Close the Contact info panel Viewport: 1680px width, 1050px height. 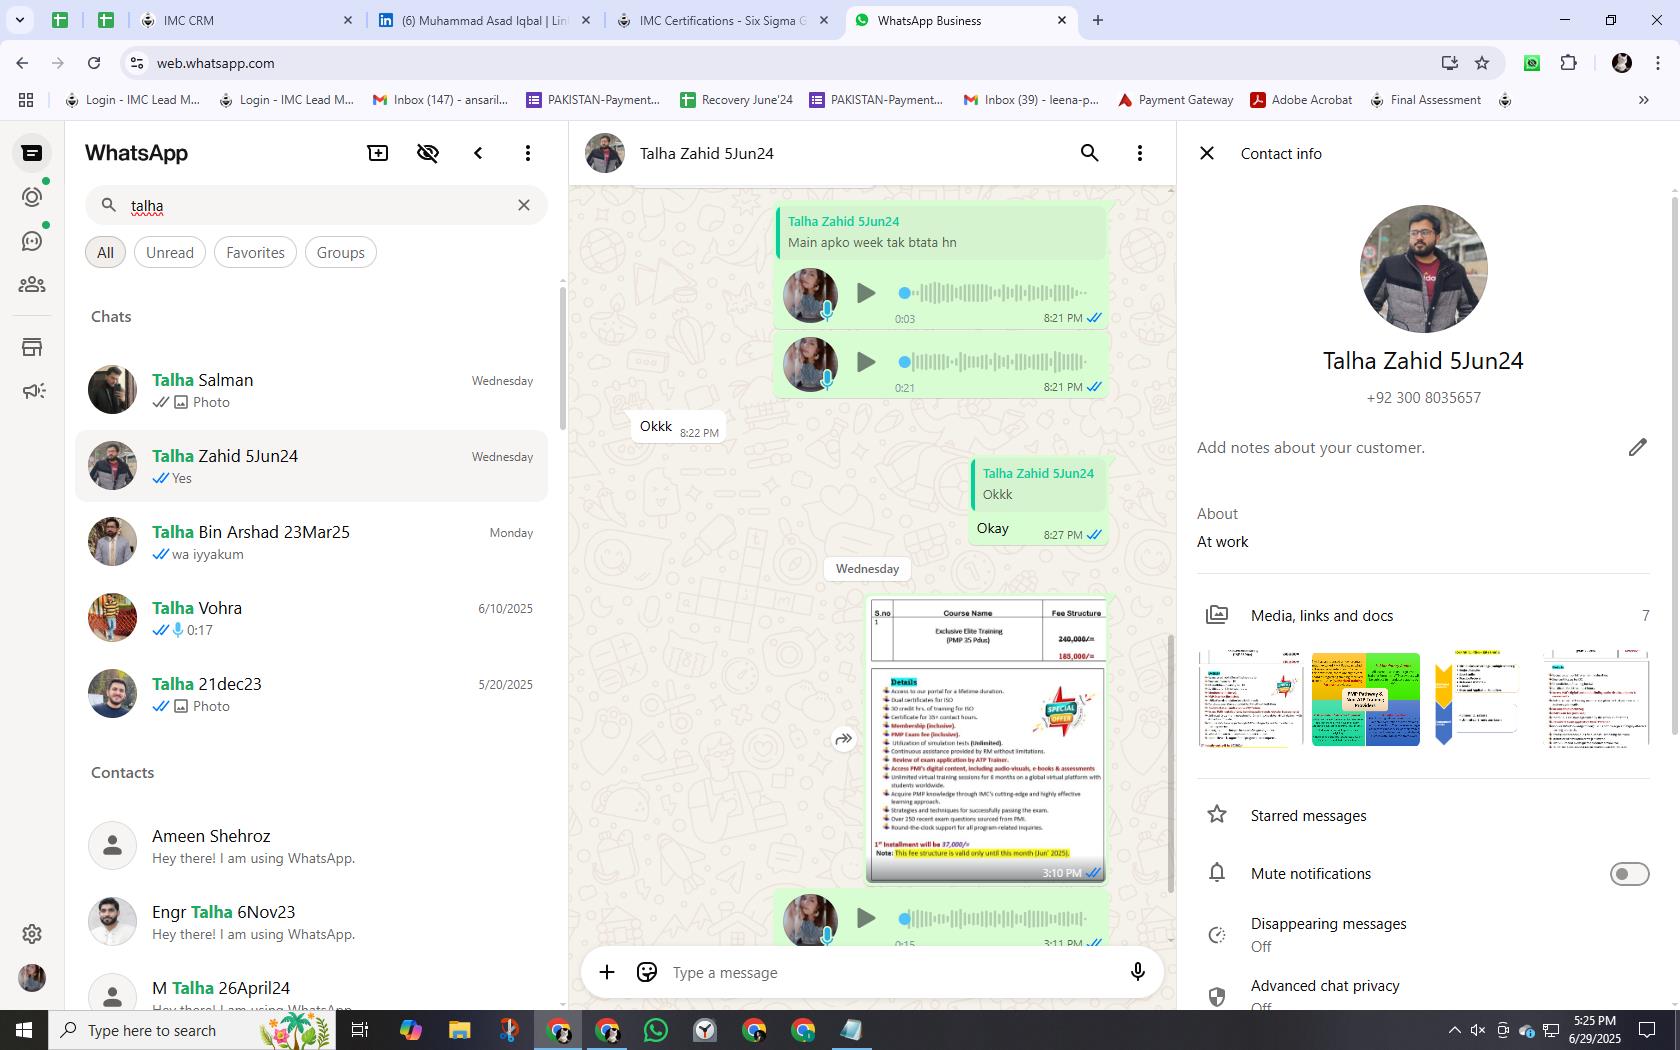click(x=1207, y=153)
